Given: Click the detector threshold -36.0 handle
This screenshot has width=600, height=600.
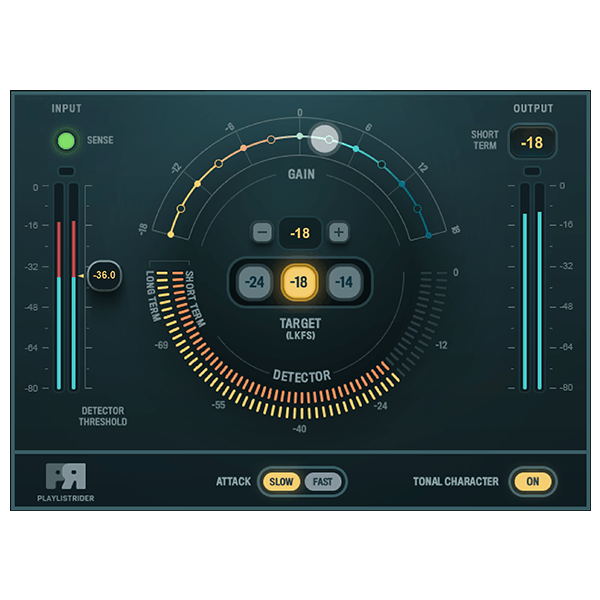Looking at the screenshot, I should [x=103, y=274].
